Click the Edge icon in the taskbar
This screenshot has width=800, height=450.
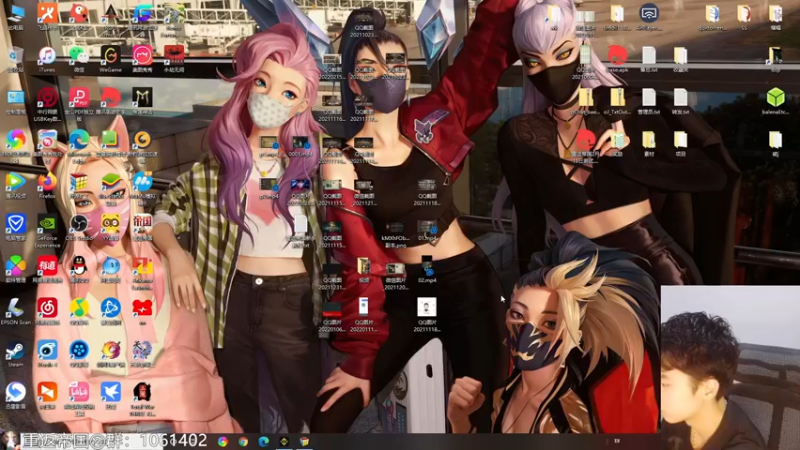click(263, 442)
